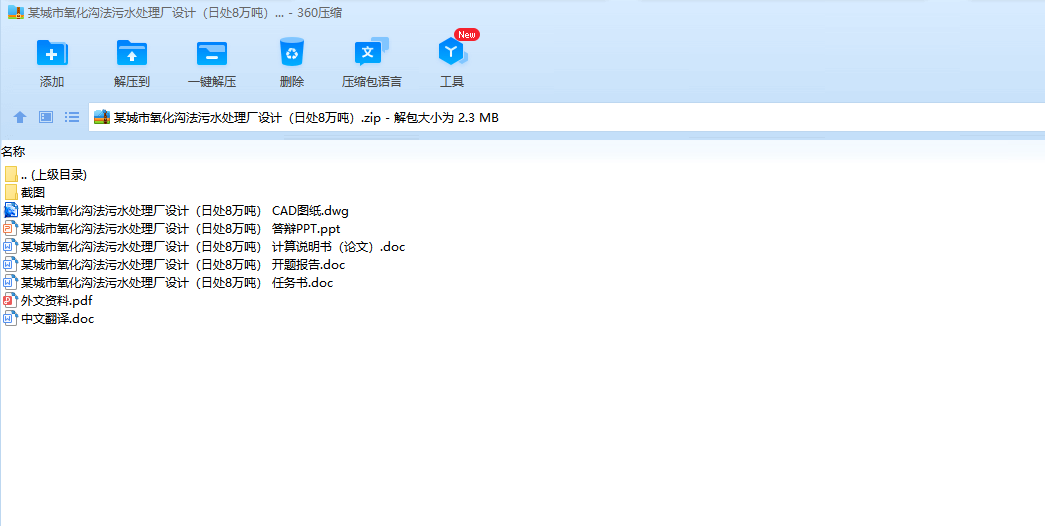Click the Word icon of 计算说明书（论文）.doc
The height and width of the screenshot is (526, 1045).
click(x=11, y=247)
